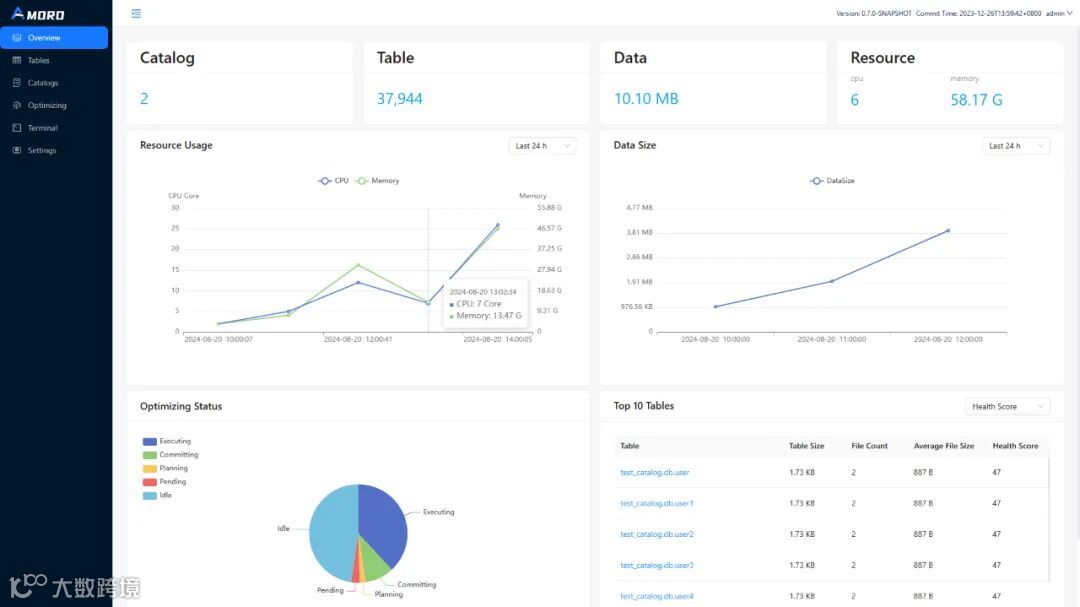This screenshot has width=1080, height=607.
Task: Click the Tables sidebar icon
Action: (17, 61)
